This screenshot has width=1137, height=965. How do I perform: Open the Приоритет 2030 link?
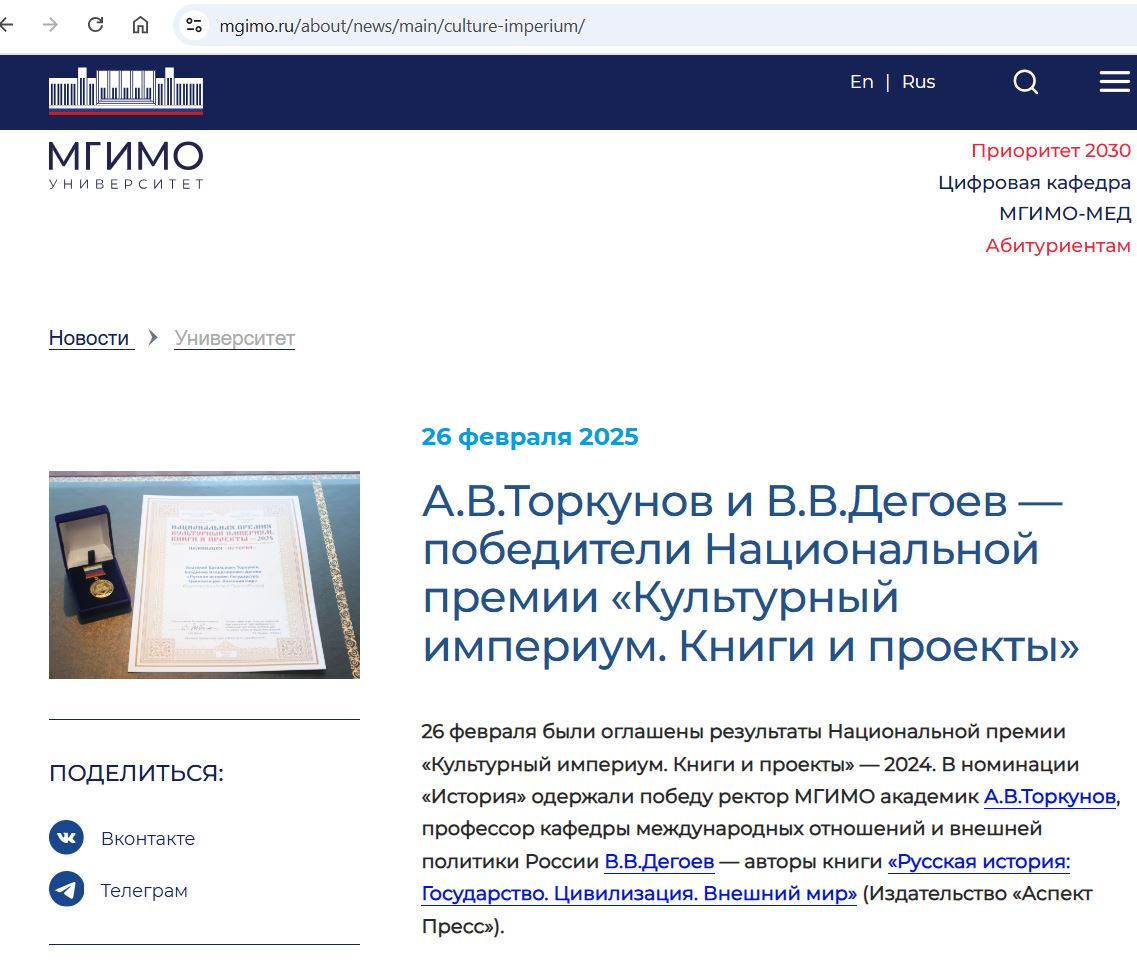coord(1051,151)
